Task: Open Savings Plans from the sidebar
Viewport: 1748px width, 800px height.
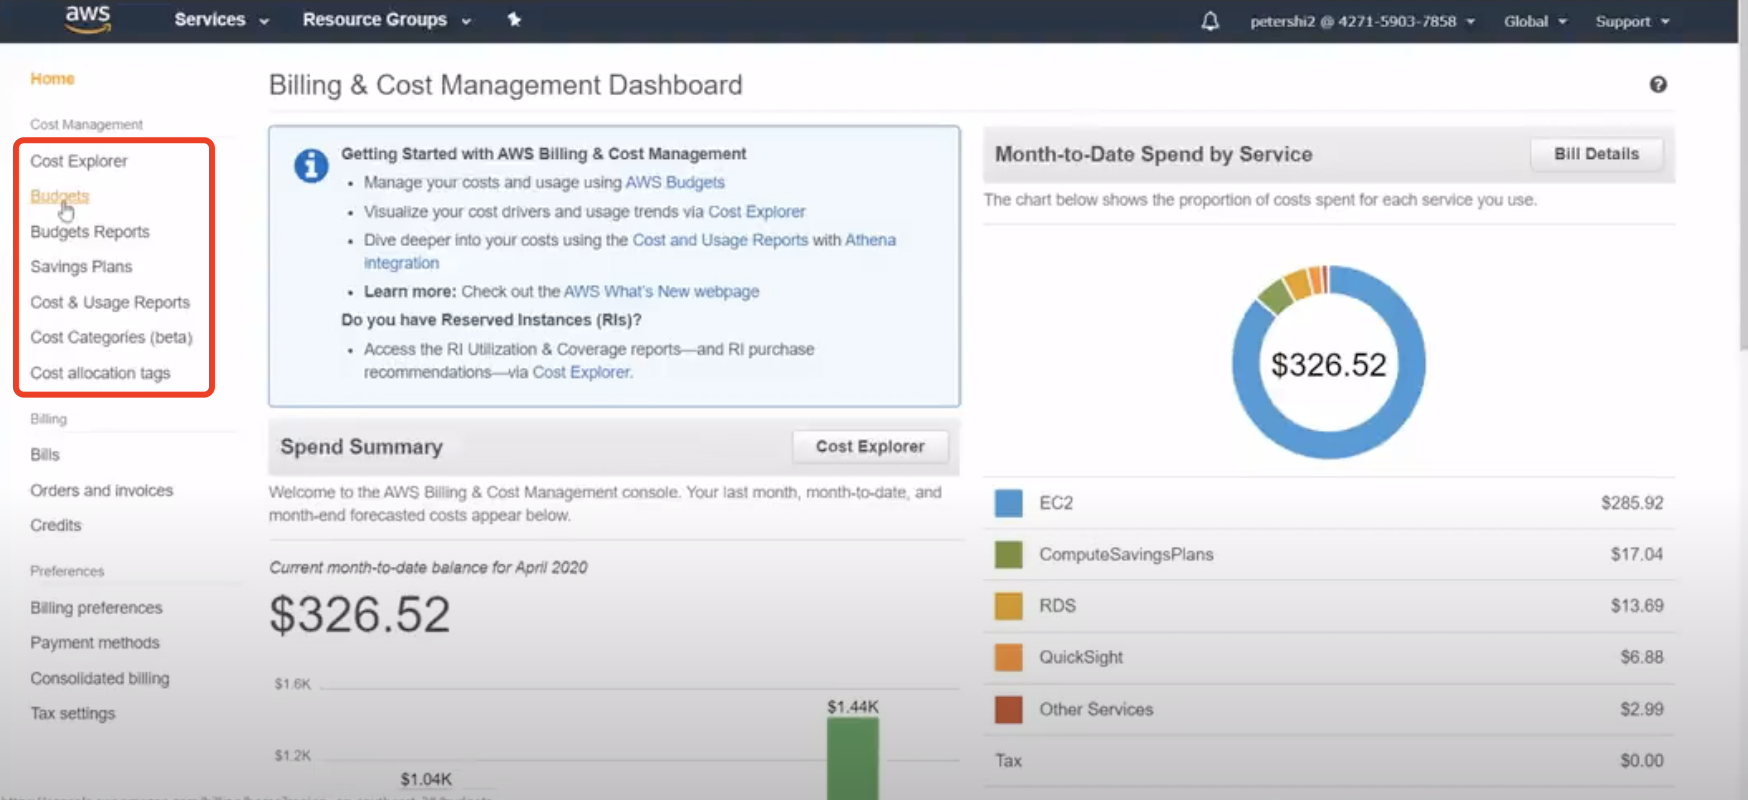Action: pos(81,267)
